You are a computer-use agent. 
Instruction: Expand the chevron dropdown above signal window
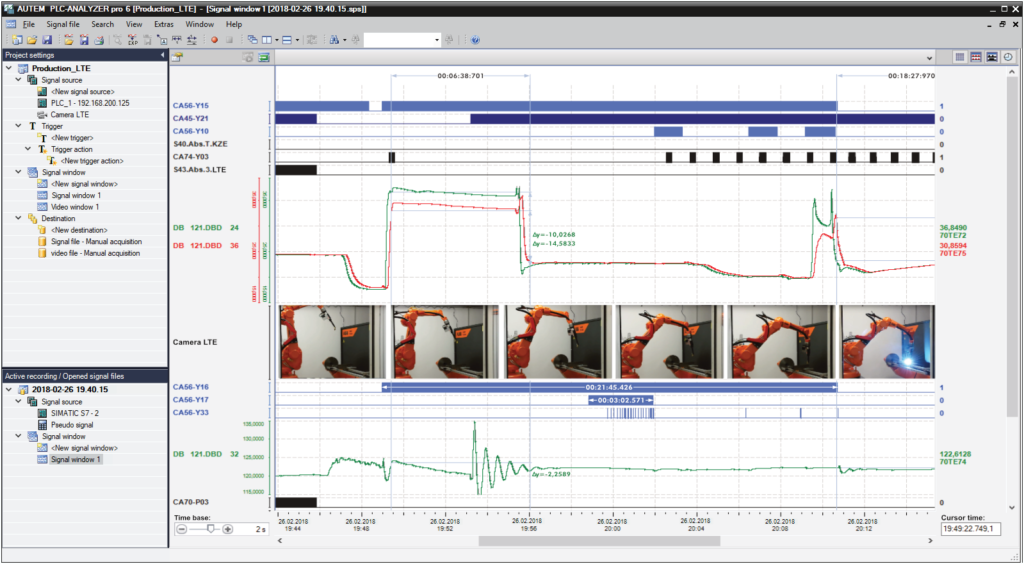coord(930,57)
